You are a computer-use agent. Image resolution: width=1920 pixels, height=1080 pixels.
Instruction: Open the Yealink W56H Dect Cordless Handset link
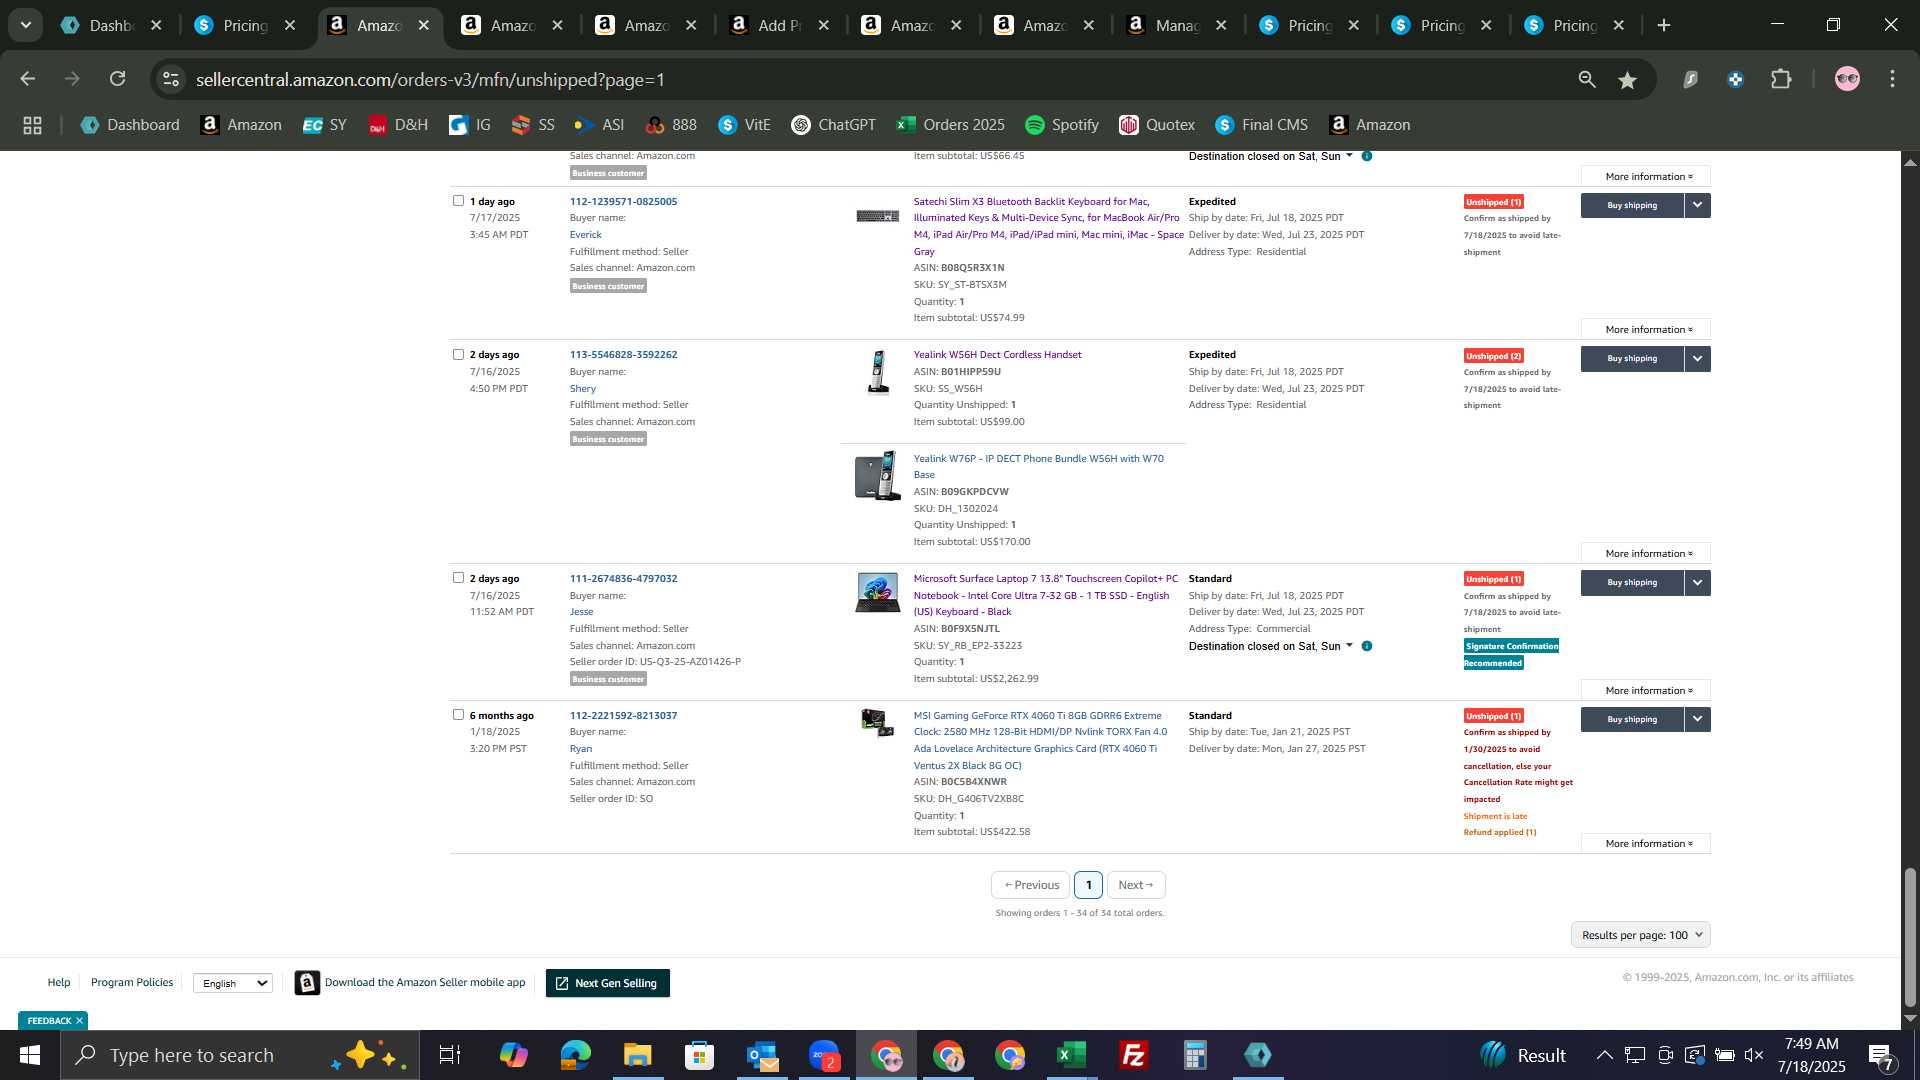[997, 354]
